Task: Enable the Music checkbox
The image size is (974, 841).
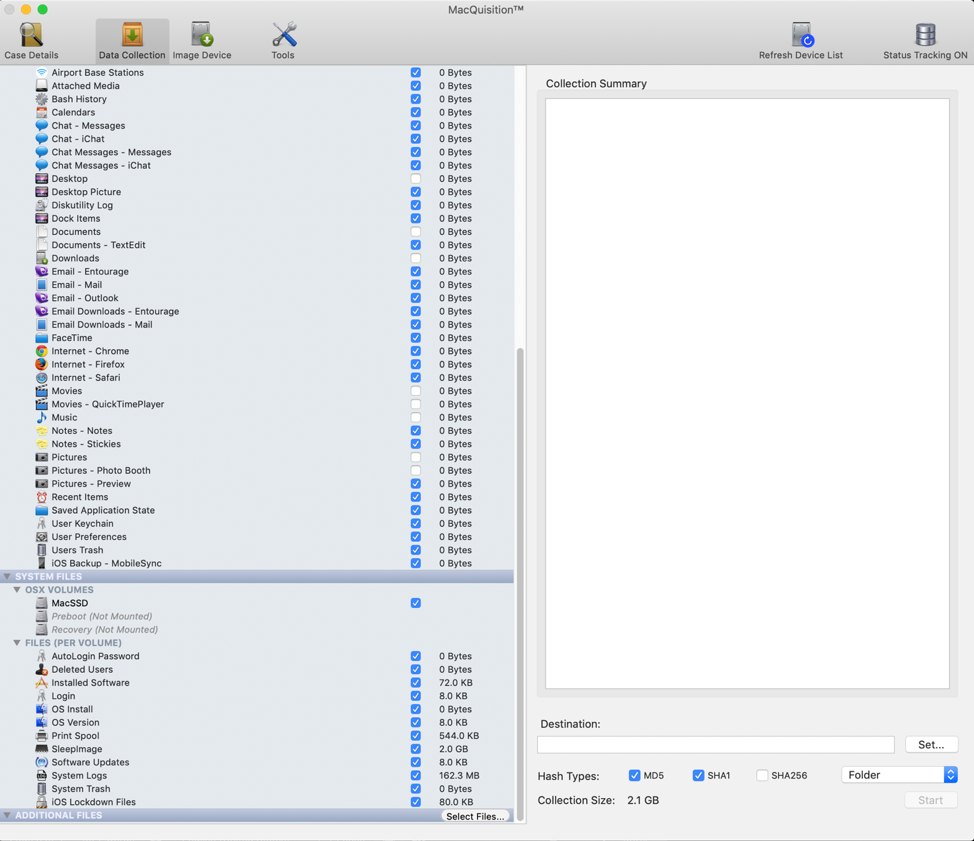Action: pos(416,417)
